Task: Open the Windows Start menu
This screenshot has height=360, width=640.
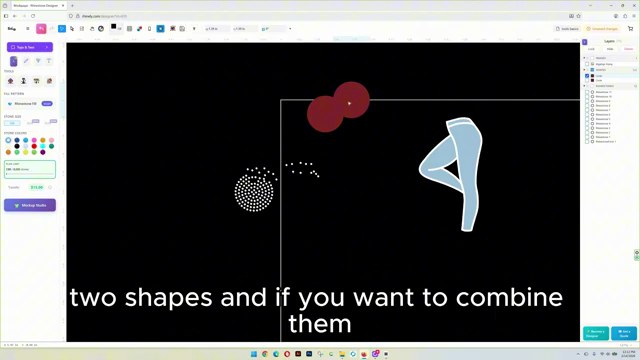Action: point(254,354)
